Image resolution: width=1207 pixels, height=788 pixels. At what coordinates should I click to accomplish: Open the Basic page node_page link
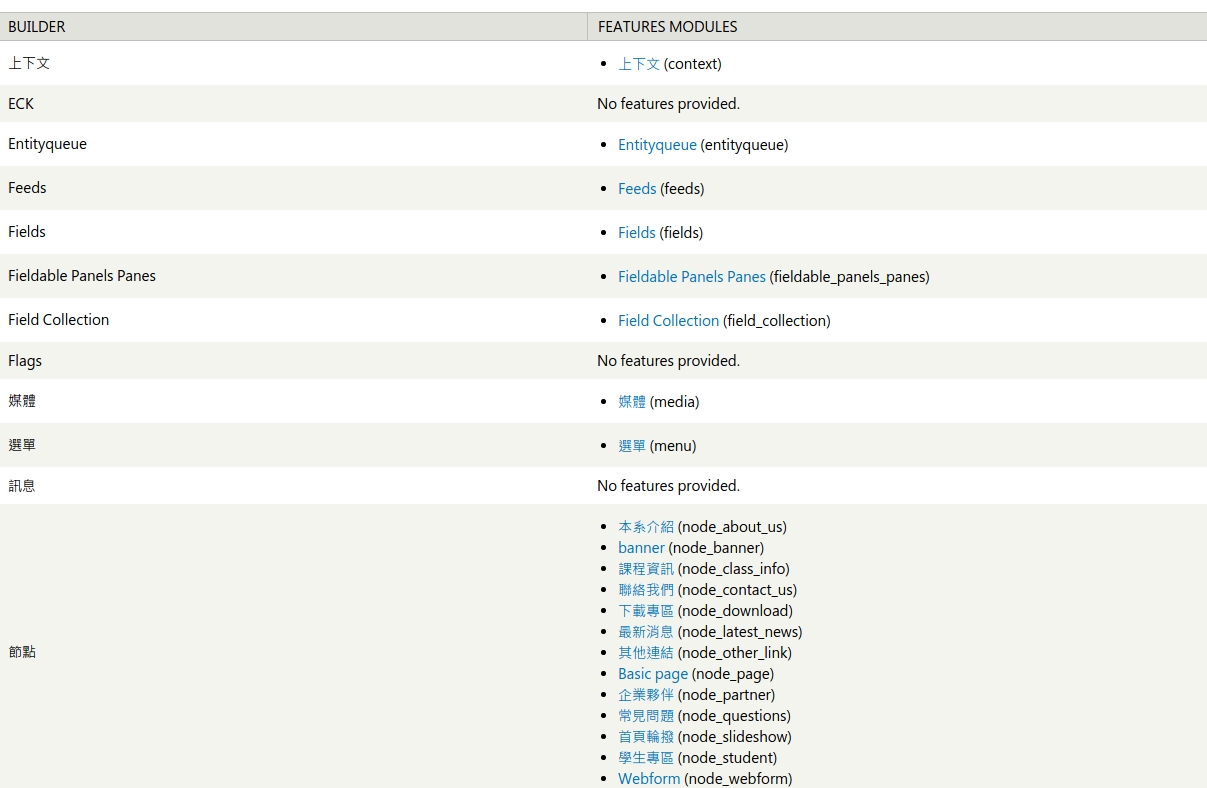coord(653,674)
